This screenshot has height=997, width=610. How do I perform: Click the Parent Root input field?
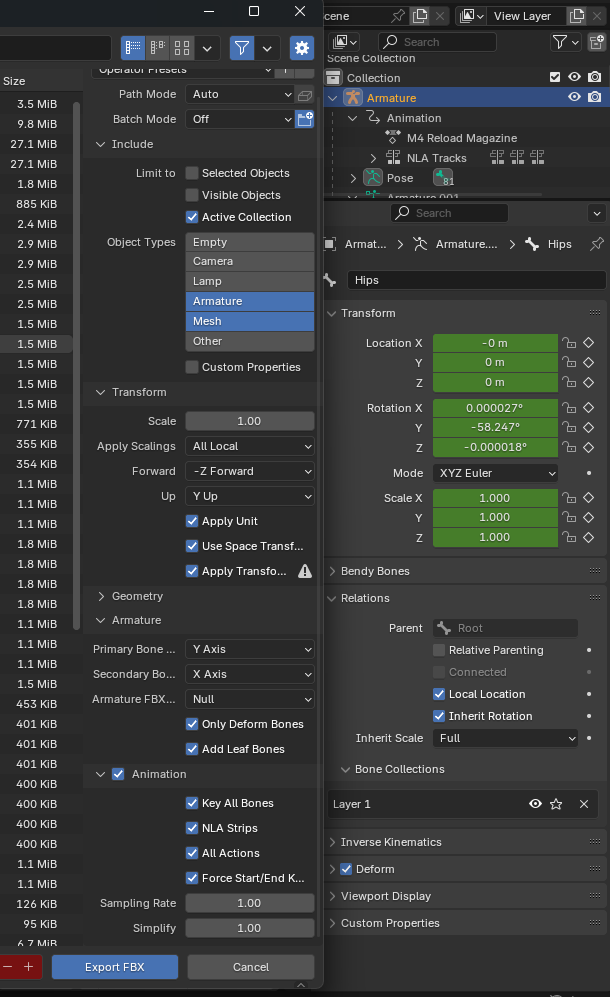pos(505,628)
